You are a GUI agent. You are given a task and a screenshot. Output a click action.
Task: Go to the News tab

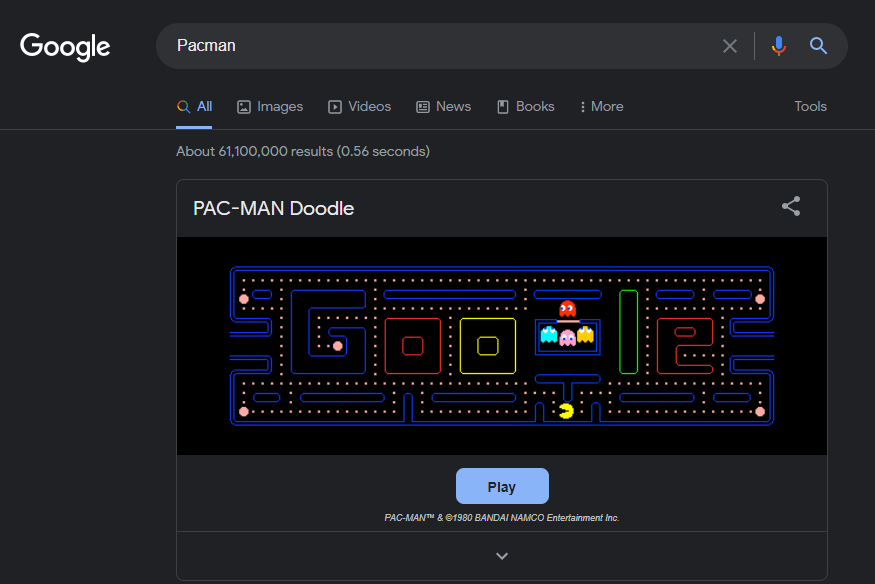(x=444, y=107)
